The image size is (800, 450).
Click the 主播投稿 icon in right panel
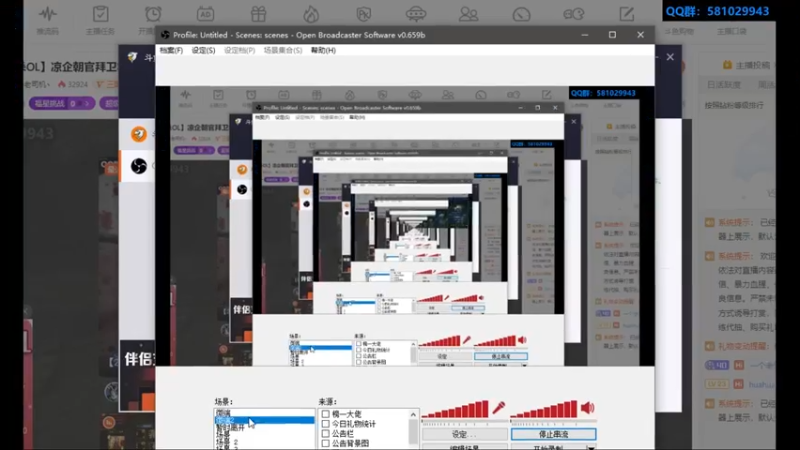[728, 65]
